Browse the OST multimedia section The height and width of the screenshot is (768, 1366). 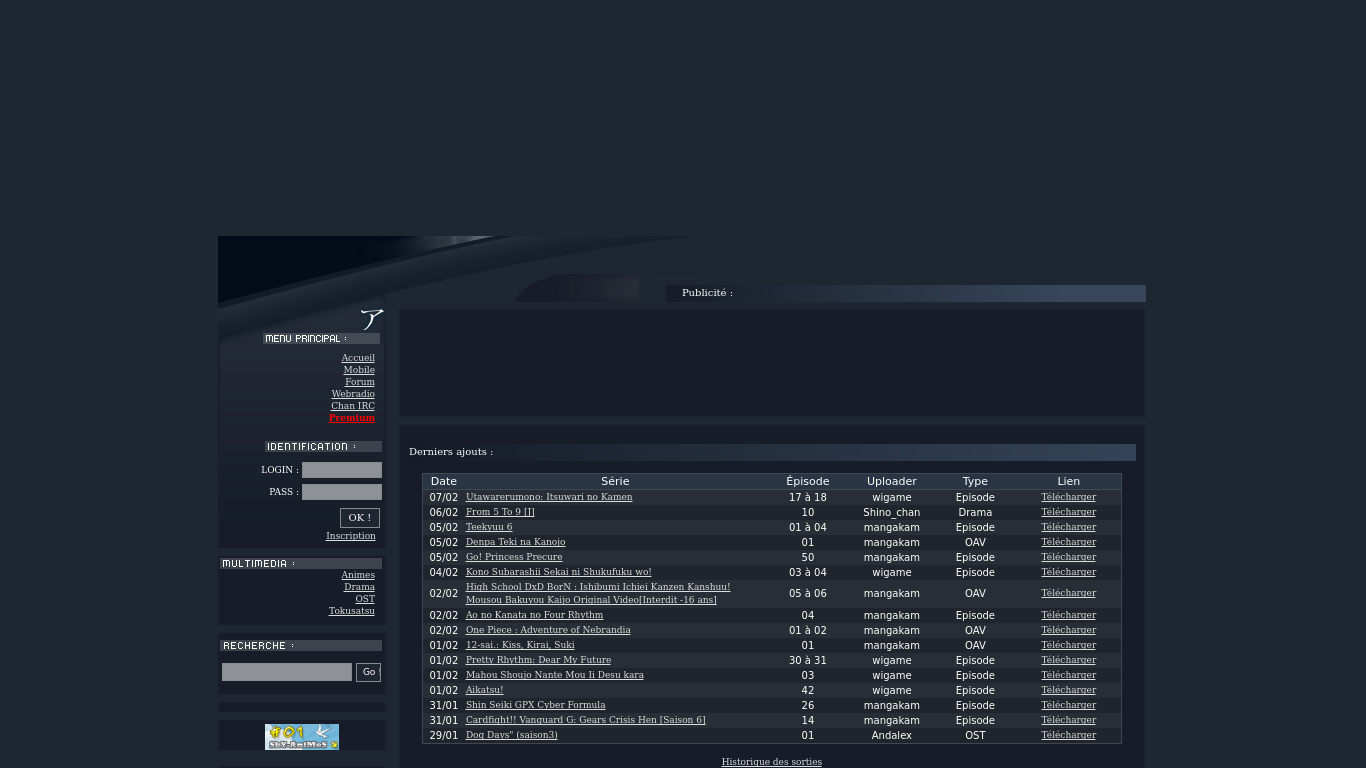[365, 599]
